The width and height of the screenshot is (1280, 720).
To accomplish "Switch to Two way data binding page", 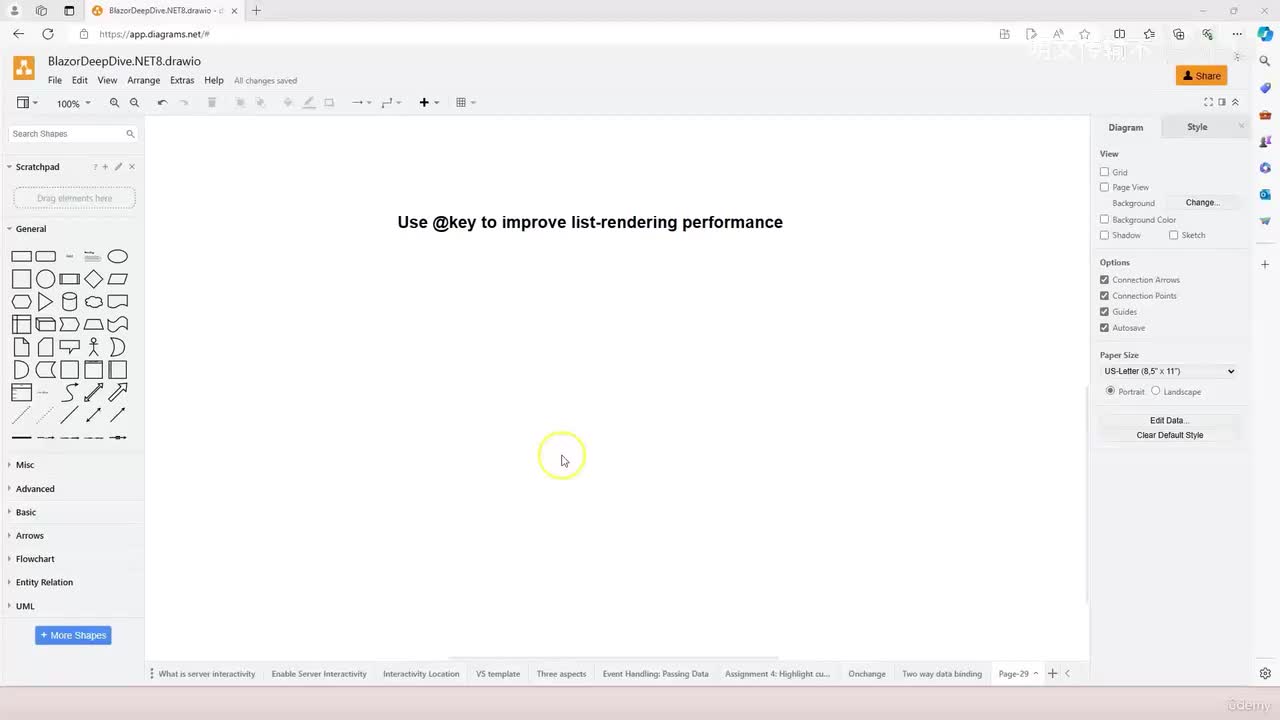I will (942, 674).
